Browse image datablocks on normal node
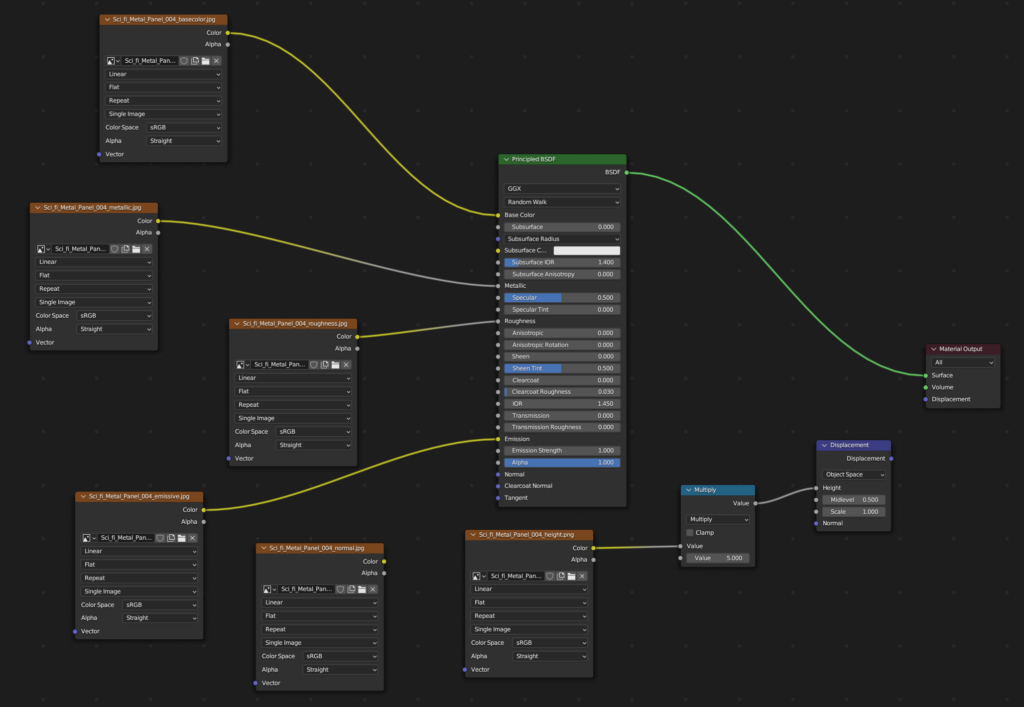The image size is (1024, 707). [269, 589]
